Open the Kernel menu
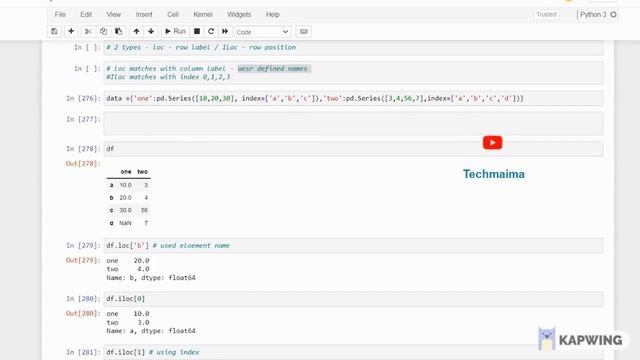 pyautogui.click(x=203, y=14)
